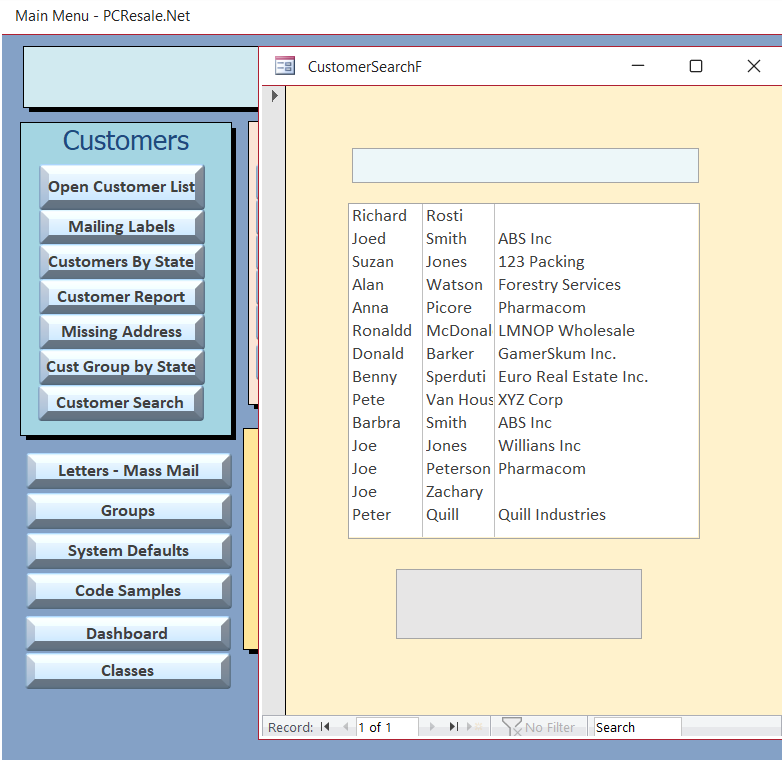This screenshot has width=782, height=760.
Task: Maximize the CustomerSearchF window
Action: (696, 66)
